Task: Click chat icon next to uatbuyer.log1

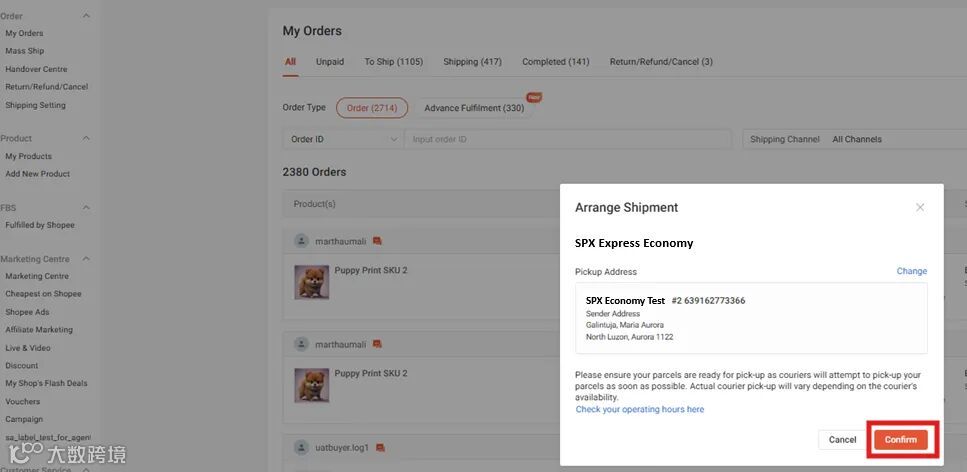Action: pyautogui.click(x=381, y=447)
